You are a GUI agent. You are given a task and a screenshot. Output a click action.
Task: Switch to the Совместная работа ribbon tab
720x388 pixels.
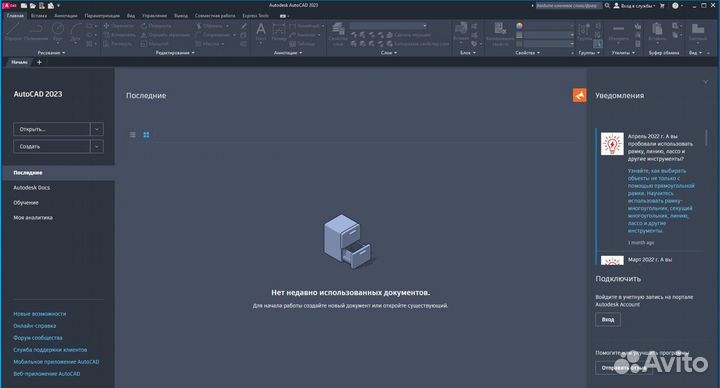click(x=215, y=16)
